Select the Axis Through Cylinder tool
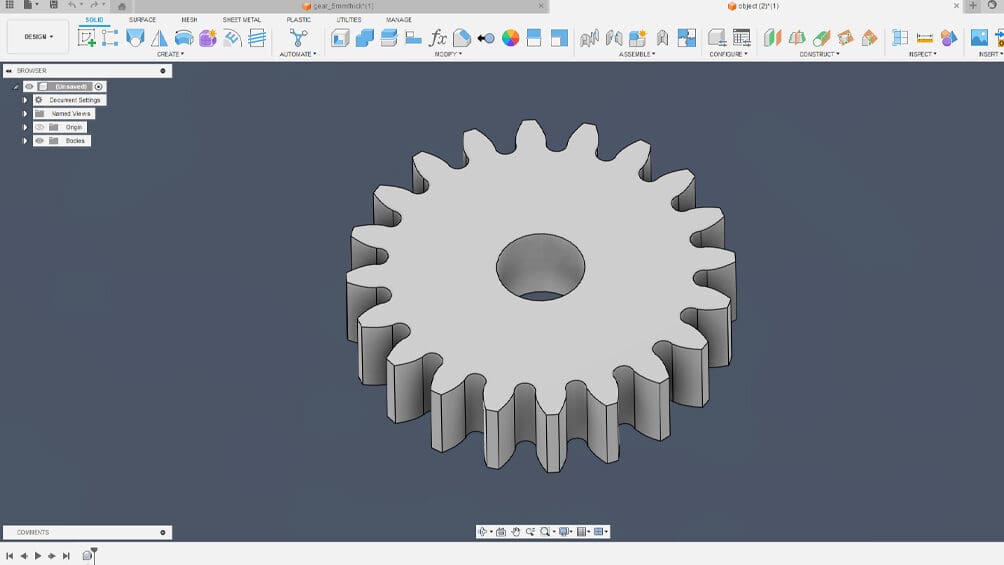This screenshot has width=1004, height=565. point(821,38)
